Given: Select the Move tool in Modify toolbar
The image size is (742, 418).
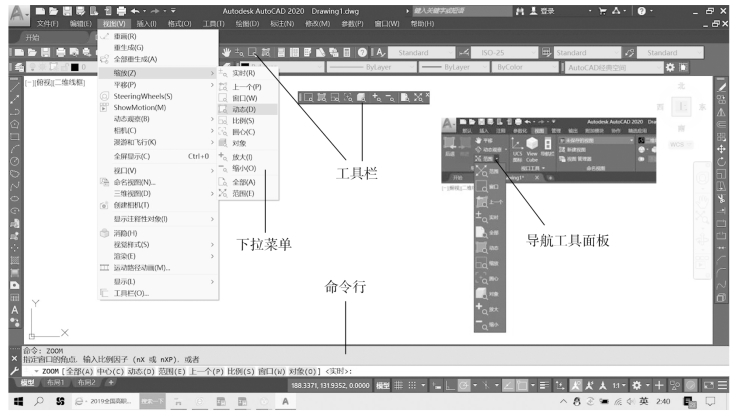Looking at the screenshot, I should [721, 149].
